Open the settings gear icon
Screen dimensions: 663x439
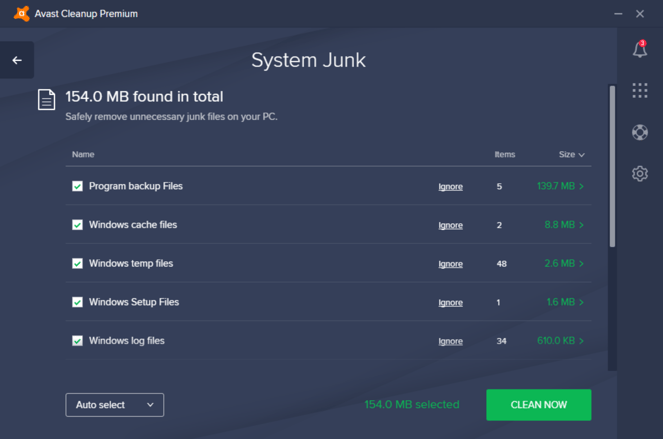(x=640, y=174)
